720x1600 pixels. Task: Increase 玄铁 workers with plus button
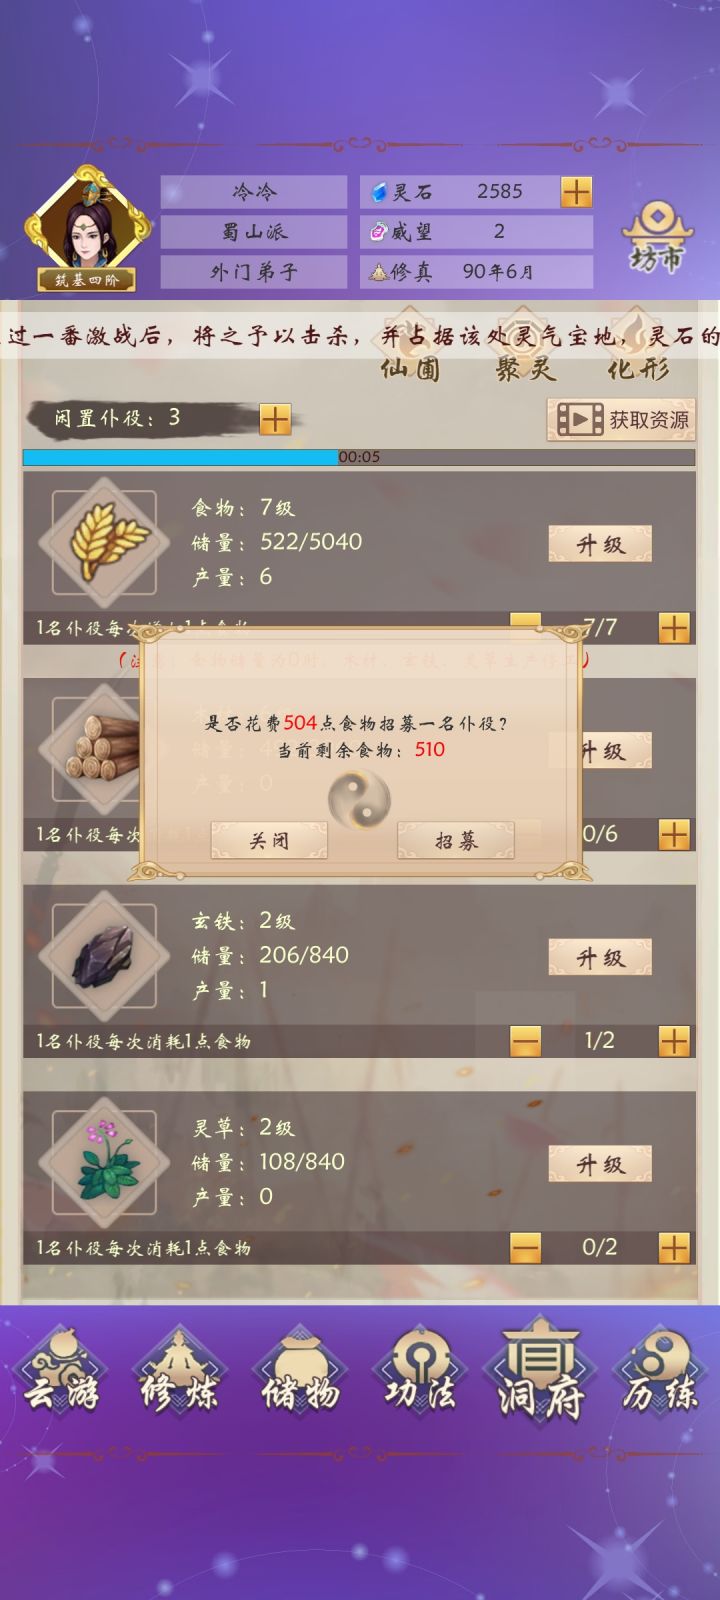click(x=674, y=1041)
